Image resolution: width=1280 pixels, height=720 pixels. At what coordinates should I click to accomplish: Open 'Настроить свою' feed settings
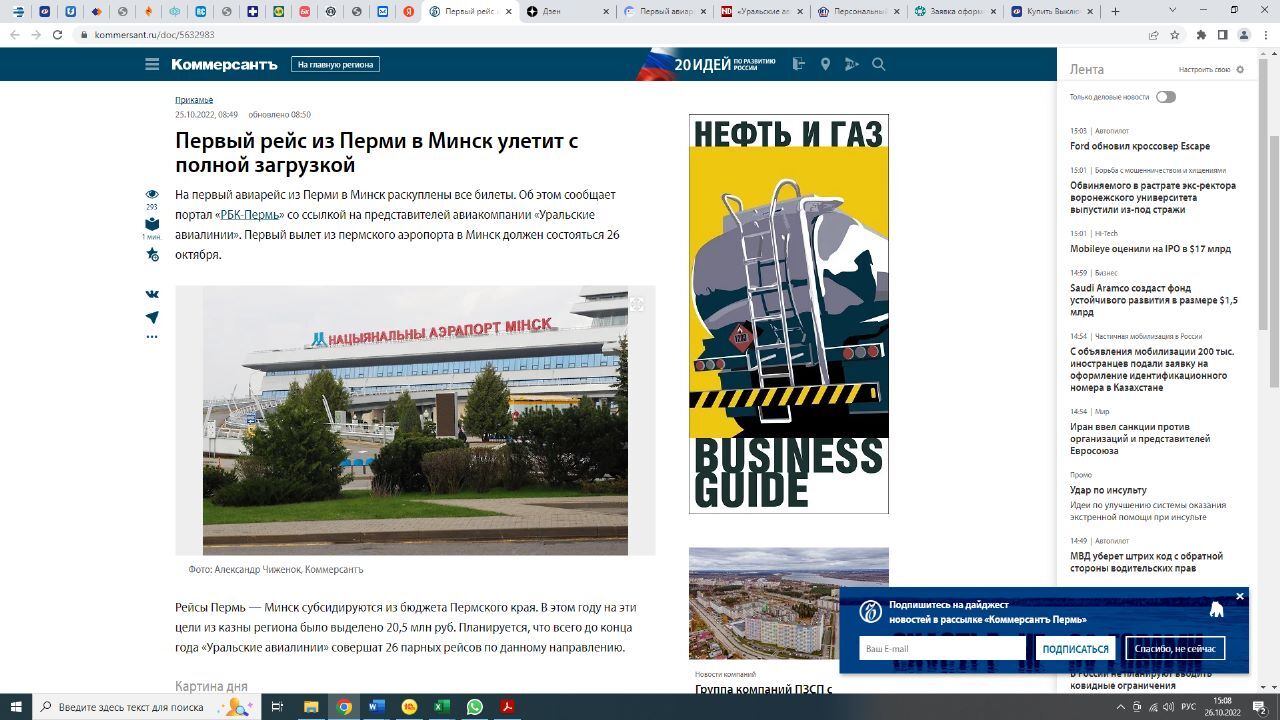(1211, 70)
